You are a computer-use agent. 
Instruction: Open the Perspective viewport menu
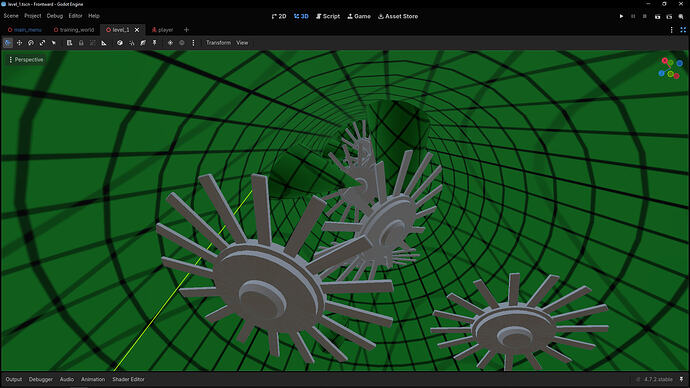point(26,59)
